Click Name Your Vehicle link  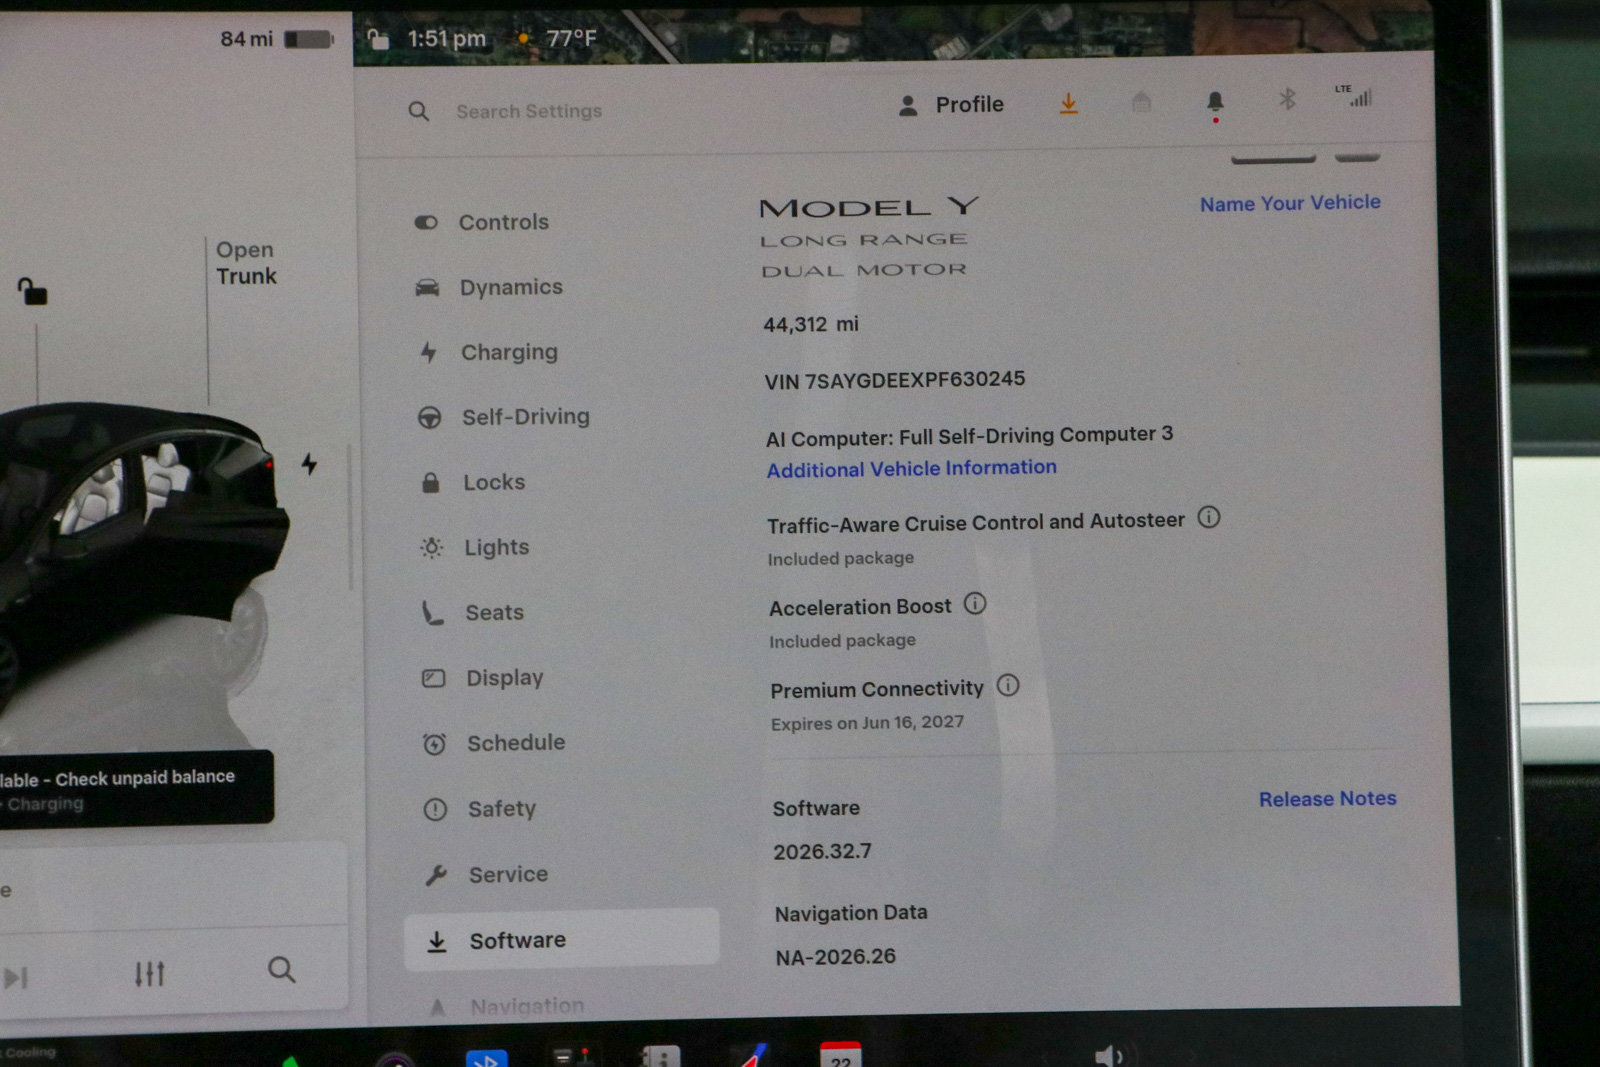click(x=1290, y=203)
